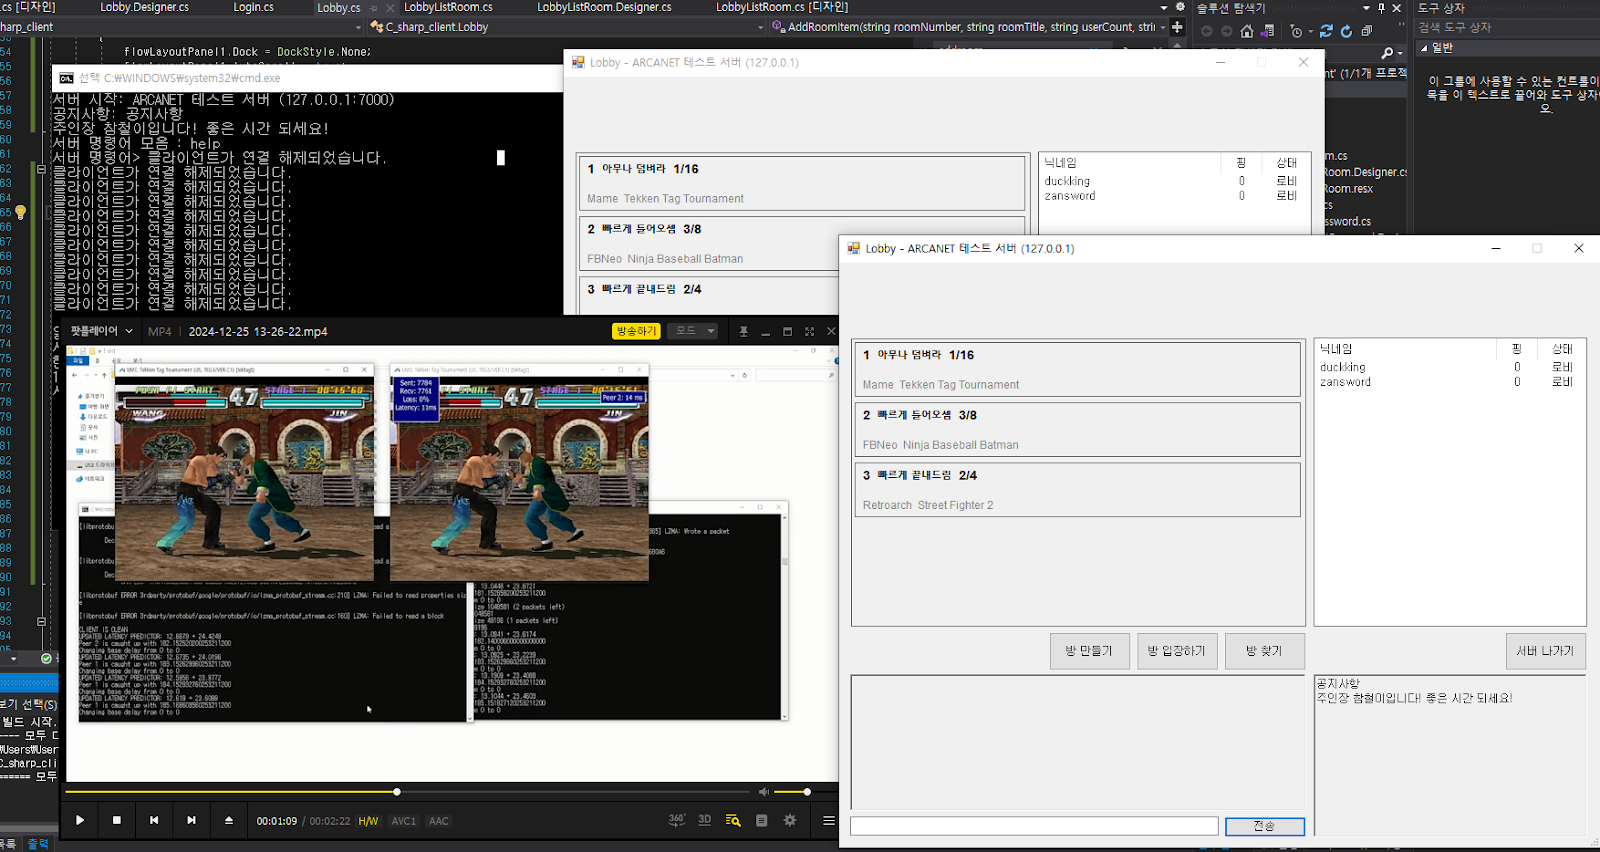
Task: Select duckking in back Lobby window user list
Action: pyautogui.click(x=1067, y=181)
